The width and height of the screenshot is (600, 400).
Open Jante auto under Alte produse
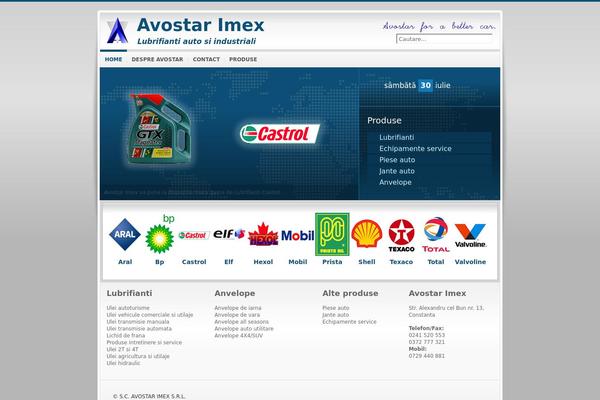tap(336, 315)
